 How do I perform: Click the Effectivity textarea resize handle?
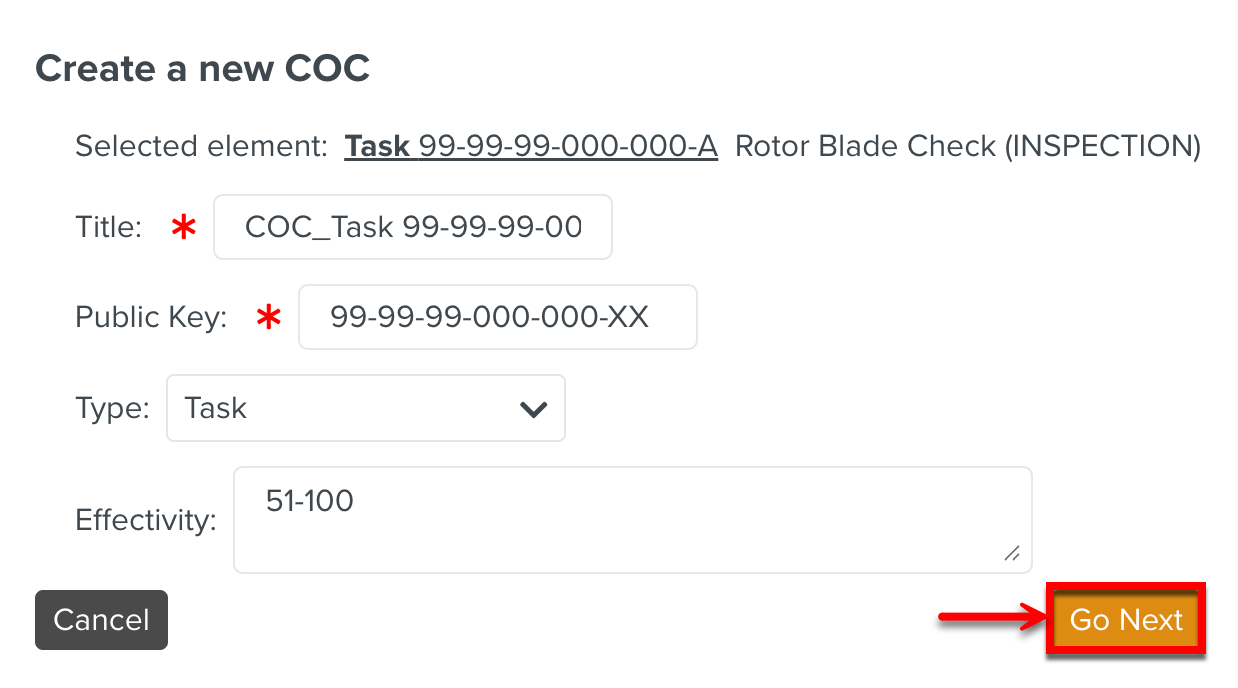[x=1012, y=553]
